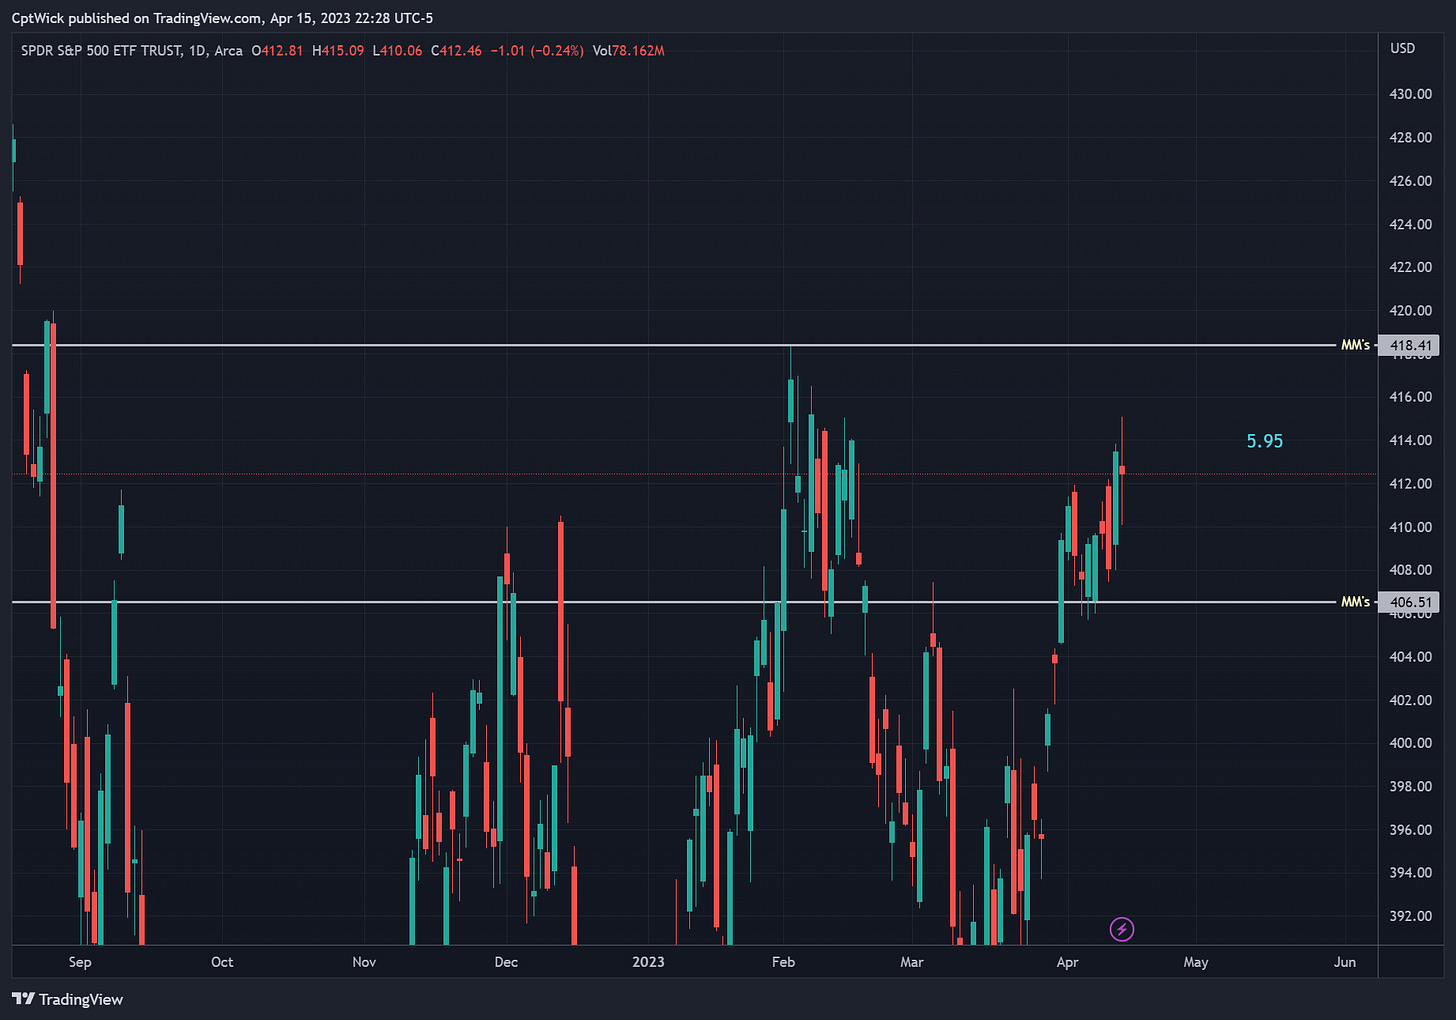The height and width of the screenshot is (1020, 1456).
Task: Click the H415.09 high value
Action: click(338, 50)
